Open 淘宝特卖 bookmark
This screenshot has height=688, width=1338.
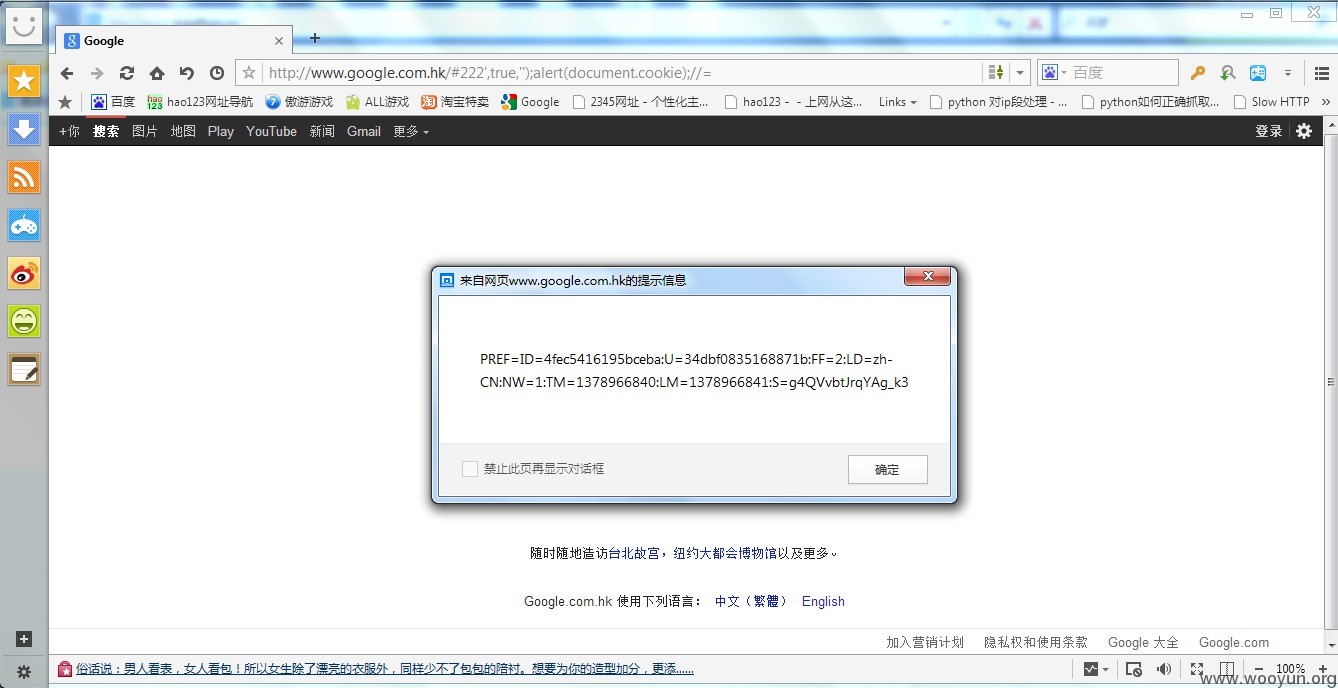coord(455,102)
